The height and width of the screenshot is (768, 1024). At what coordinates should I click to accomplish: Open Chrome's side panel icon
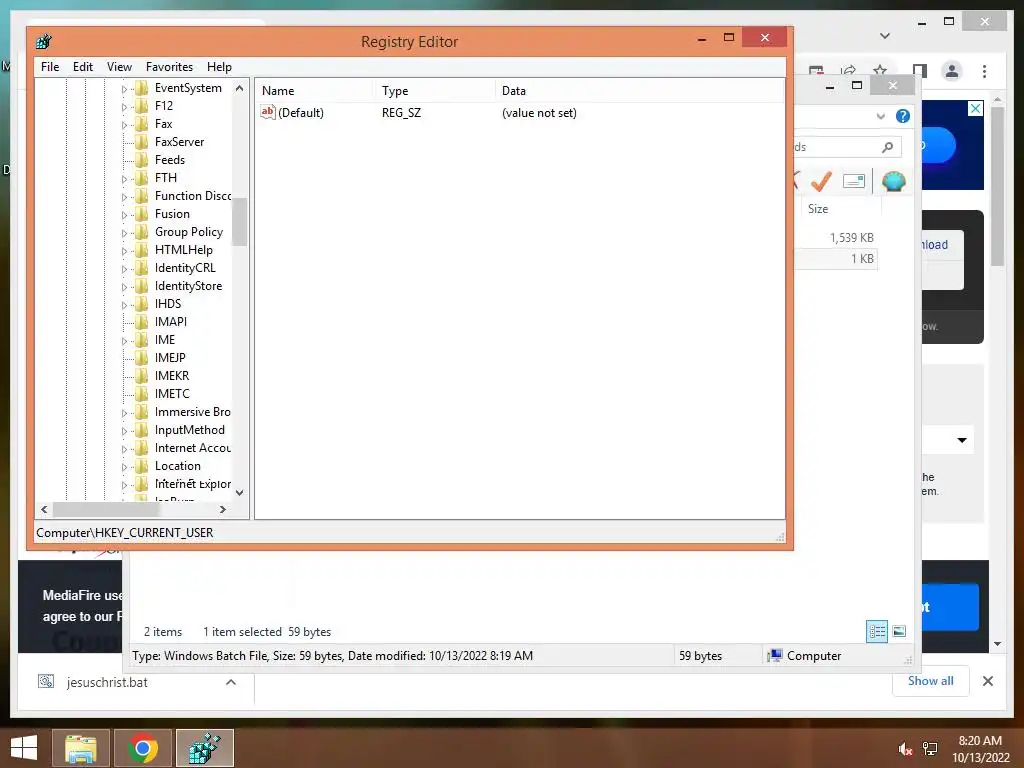[920, 71]
